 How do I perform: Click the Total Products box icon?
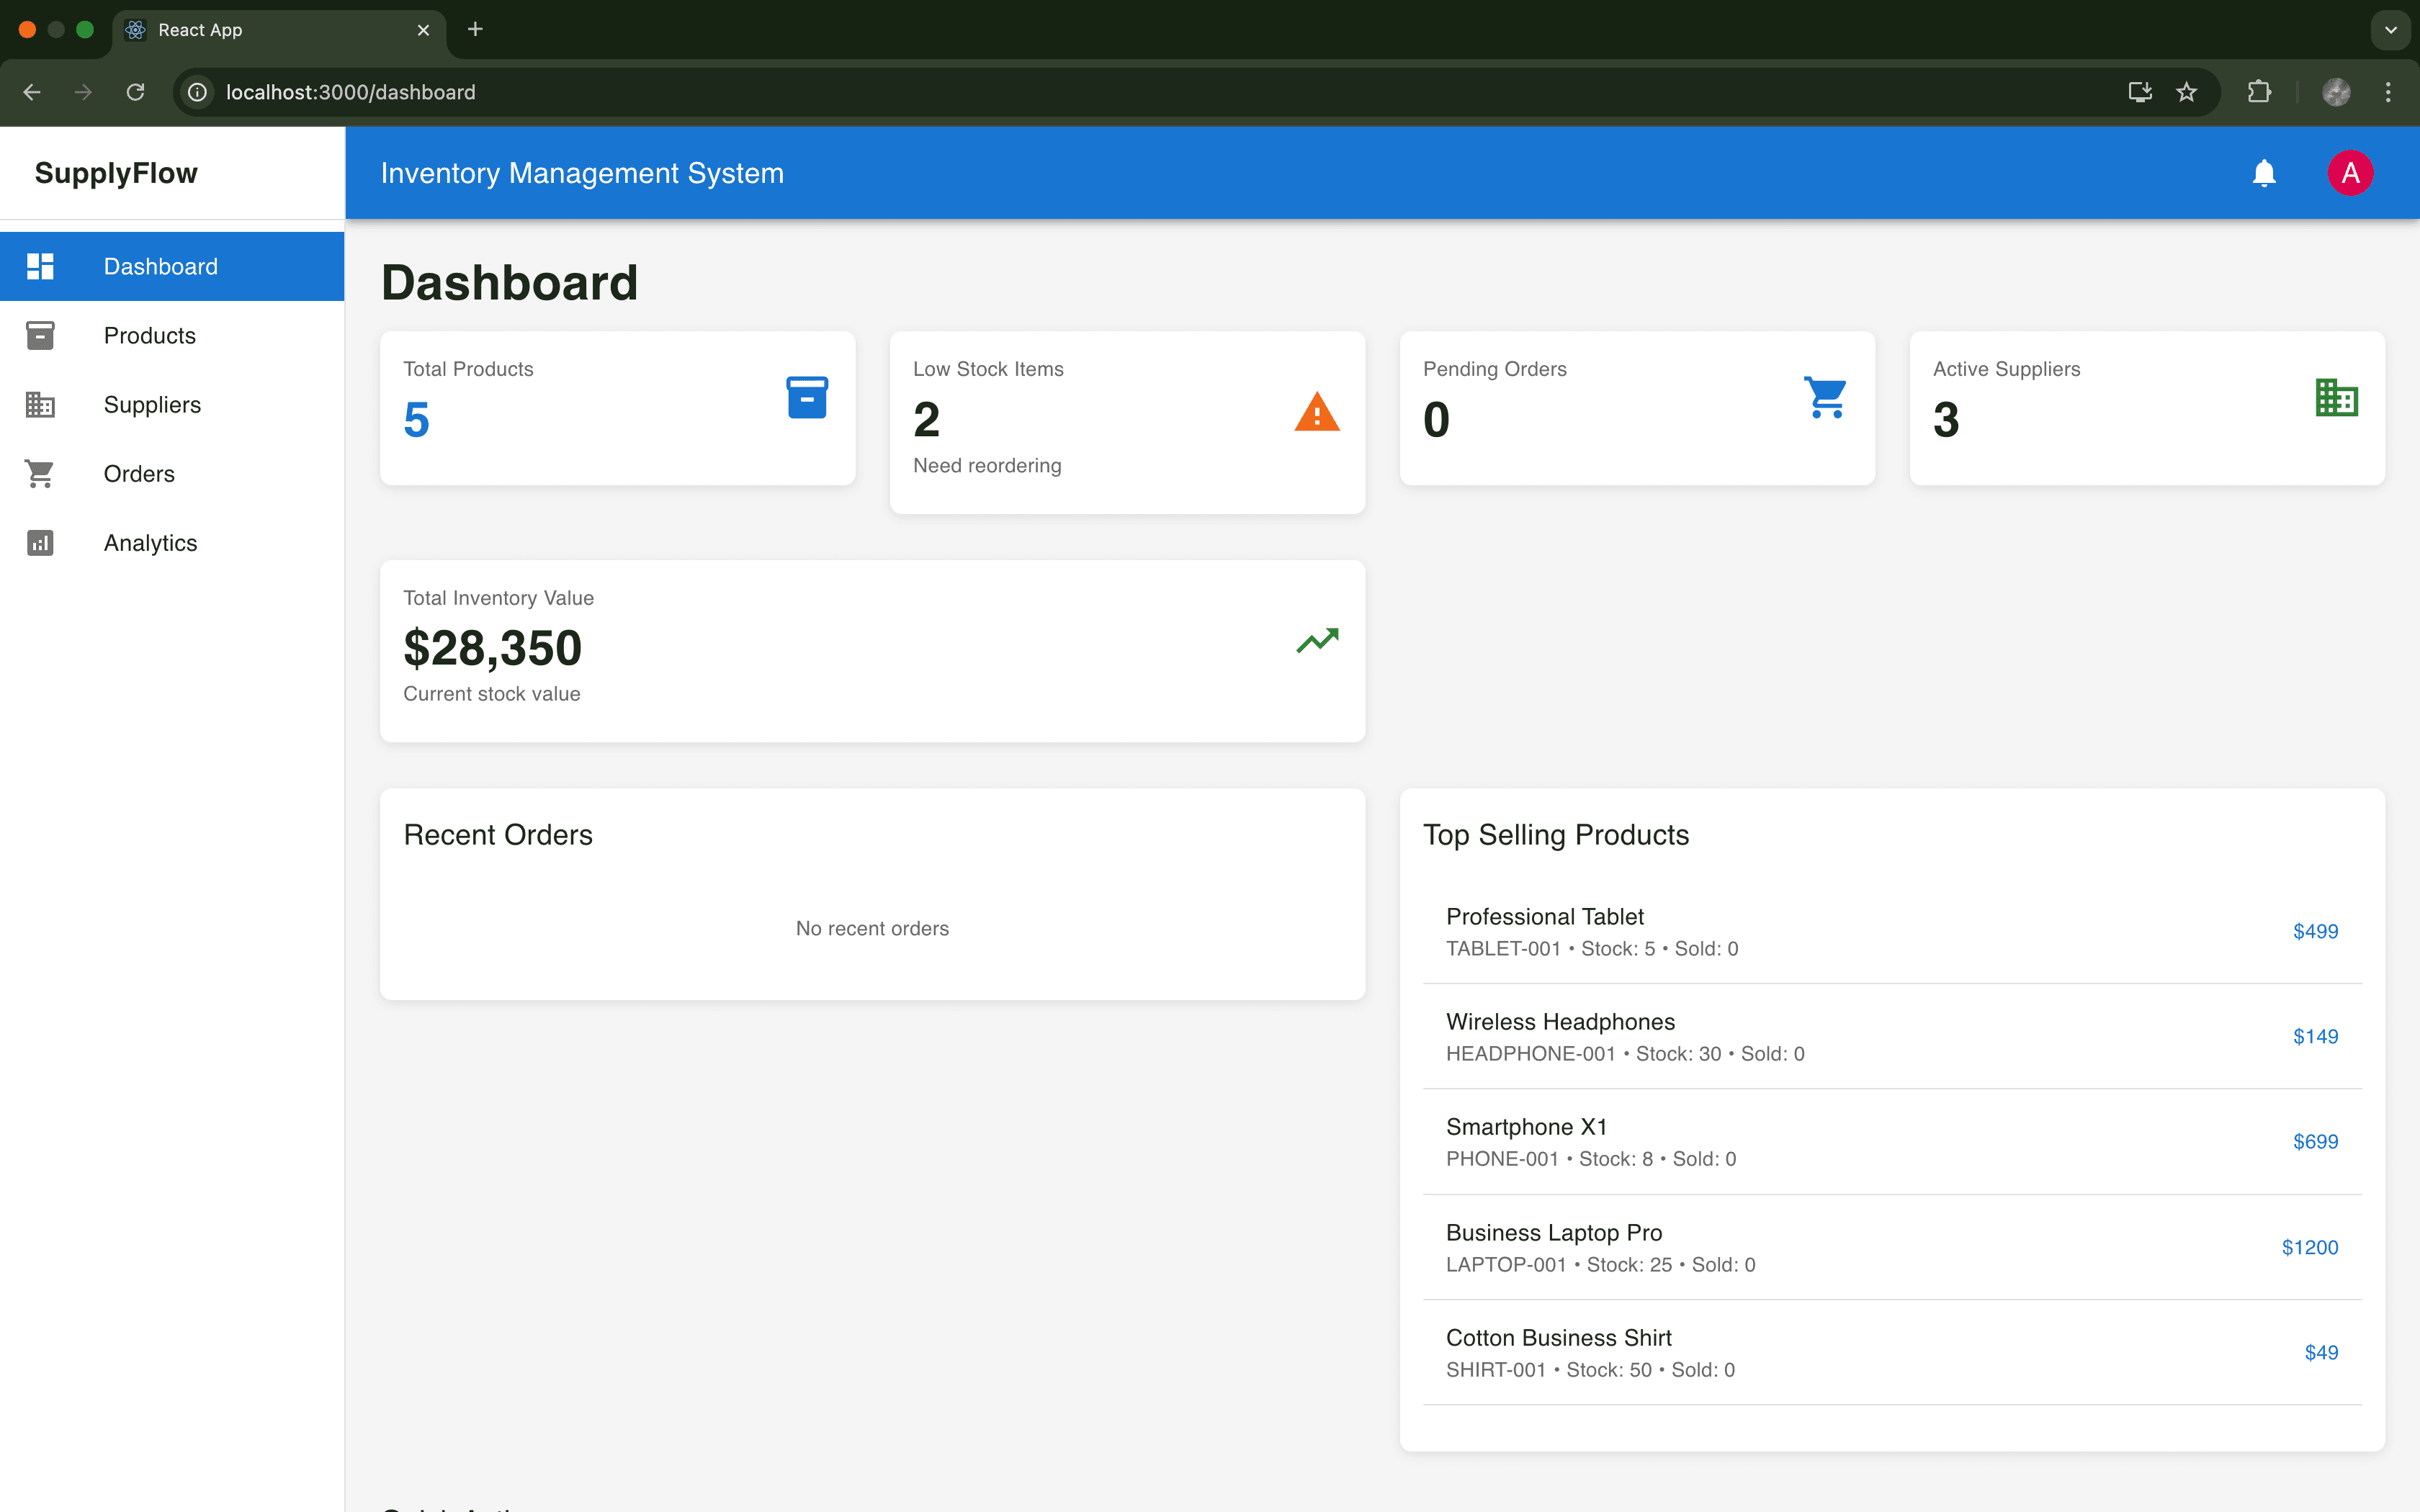807,397
